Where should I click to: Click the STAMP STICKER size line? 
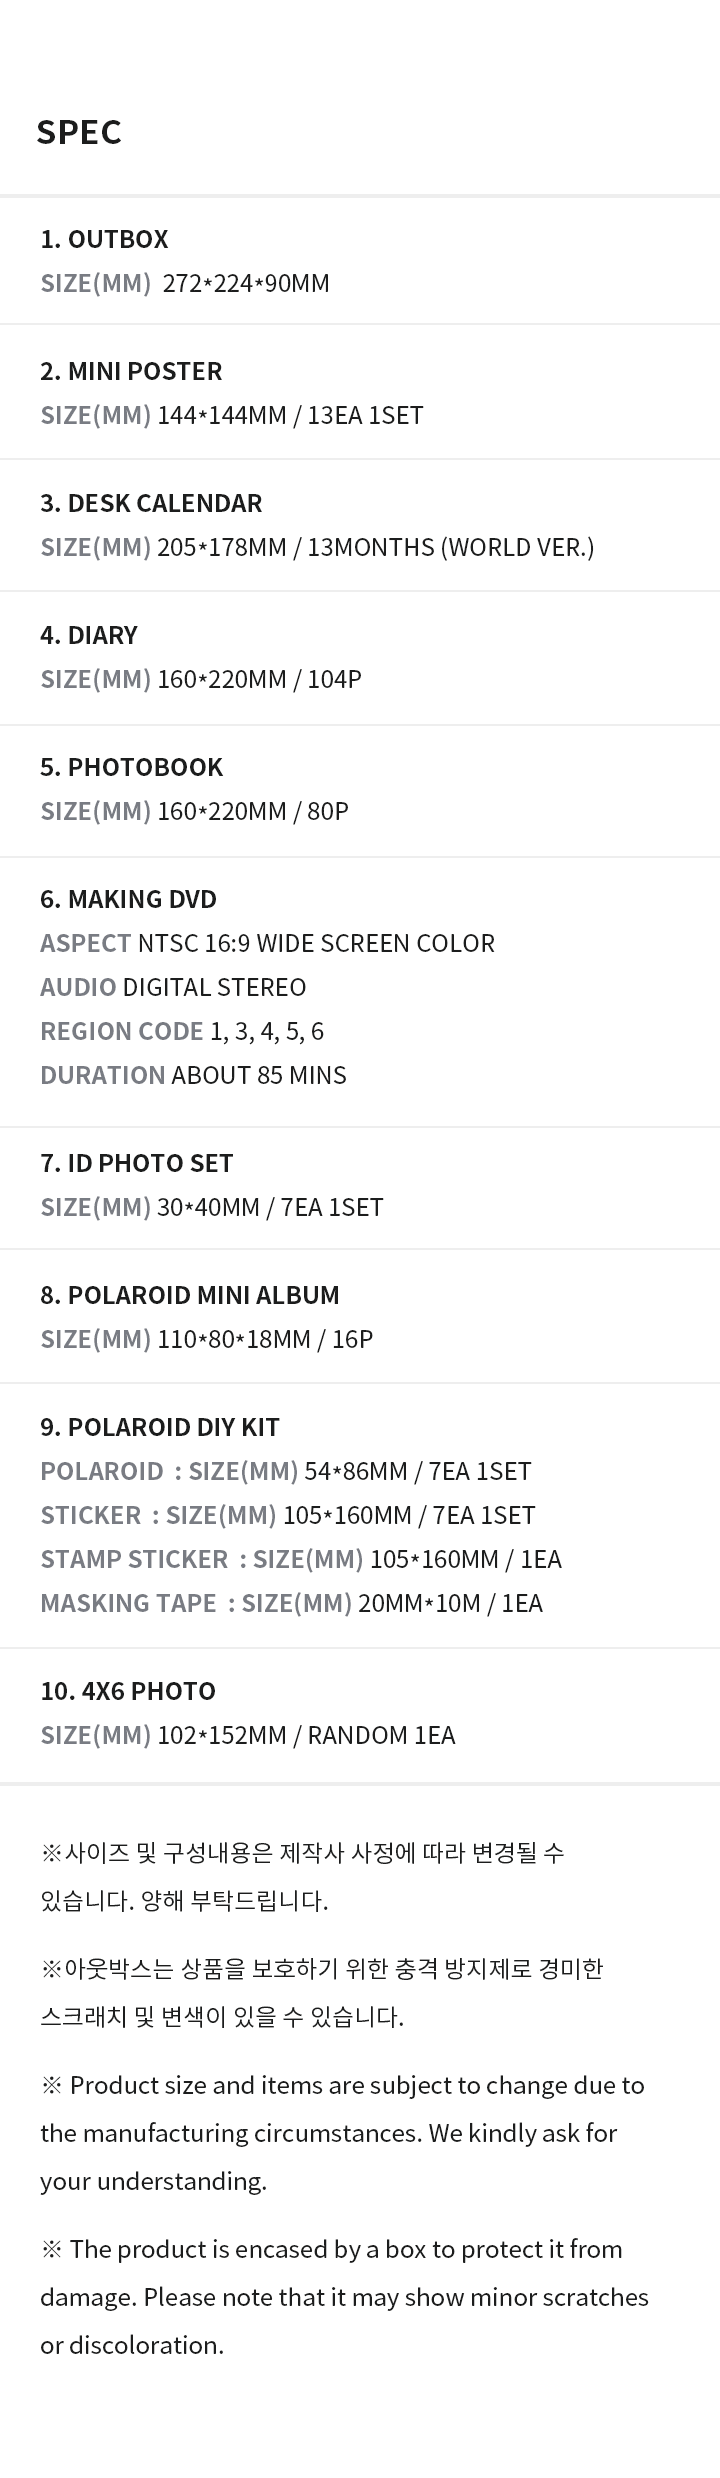(x=301, y=1559)
